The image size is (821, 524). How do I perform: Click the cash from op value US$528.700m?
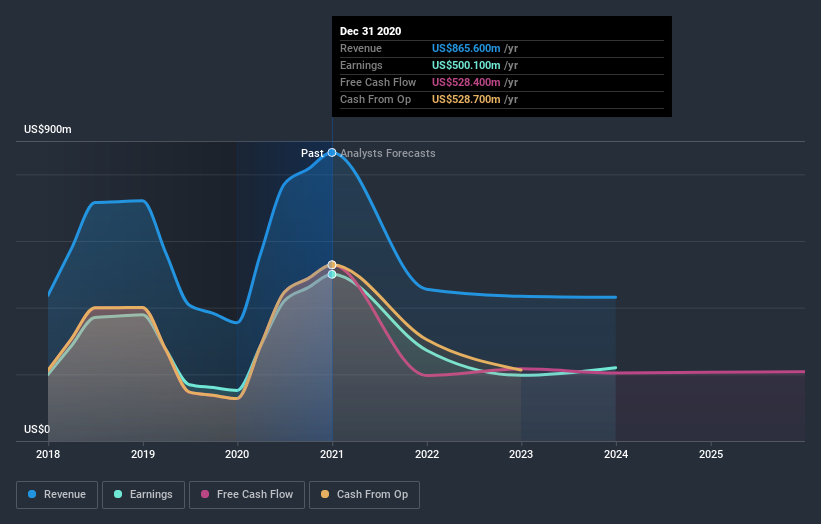(466, 99)
